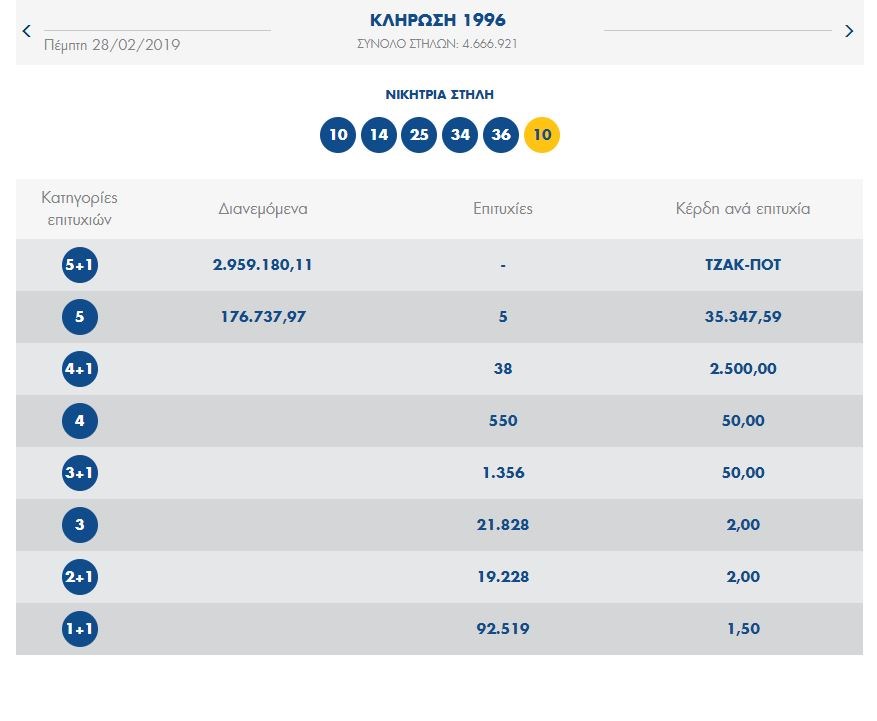Select the winning number 36 ball
Screen dimensions: 877x721
coord(501,135)
